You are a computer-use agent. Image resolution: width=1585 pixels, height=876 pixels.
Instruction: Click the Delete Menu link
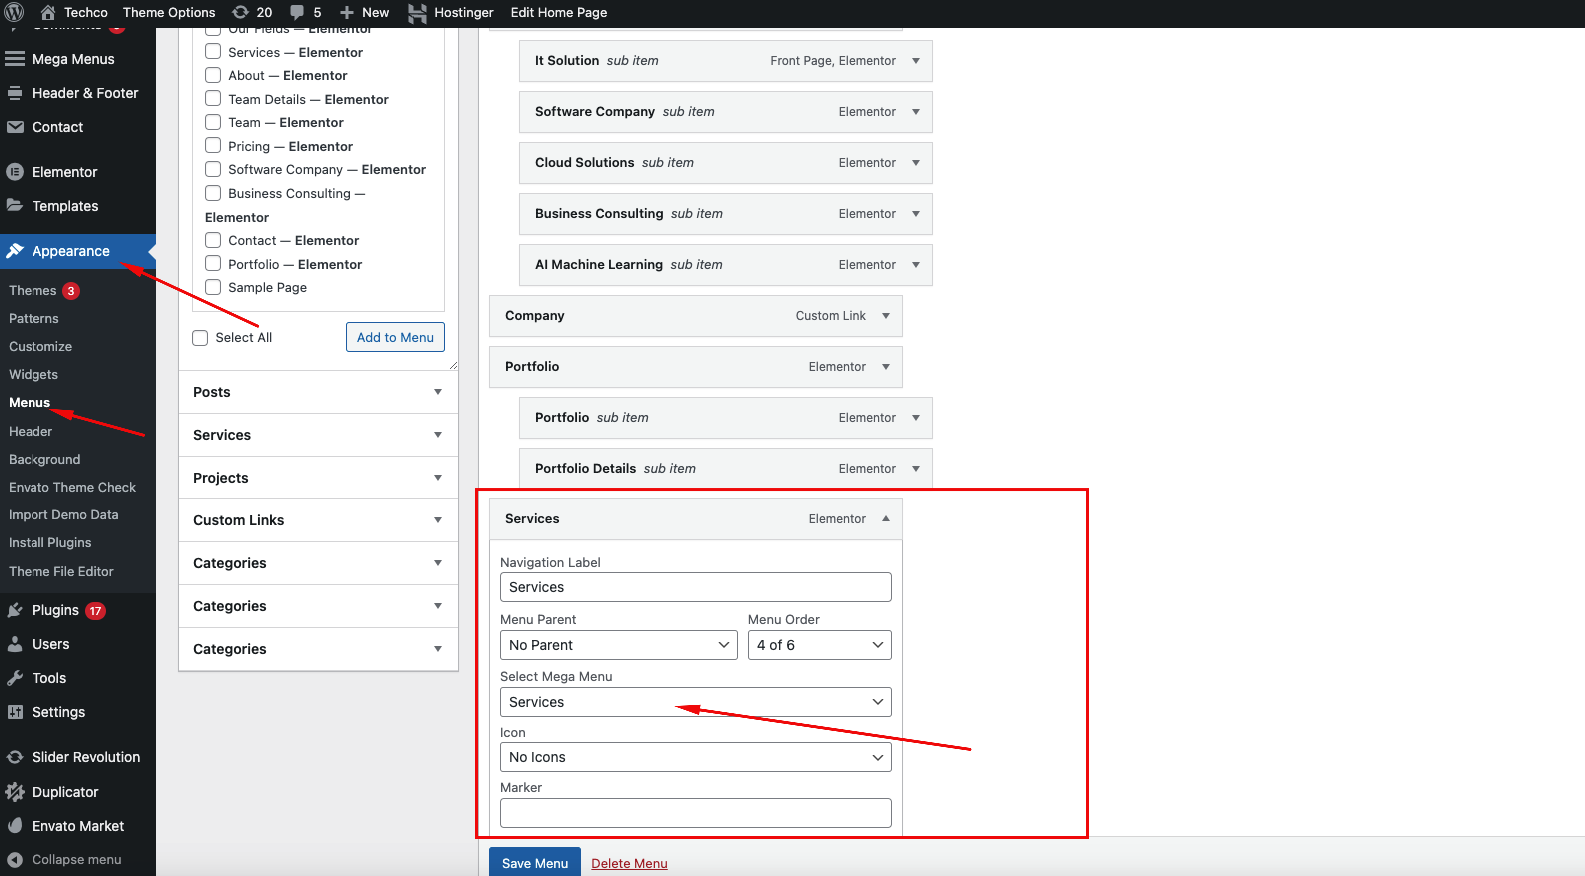point(629,863)
